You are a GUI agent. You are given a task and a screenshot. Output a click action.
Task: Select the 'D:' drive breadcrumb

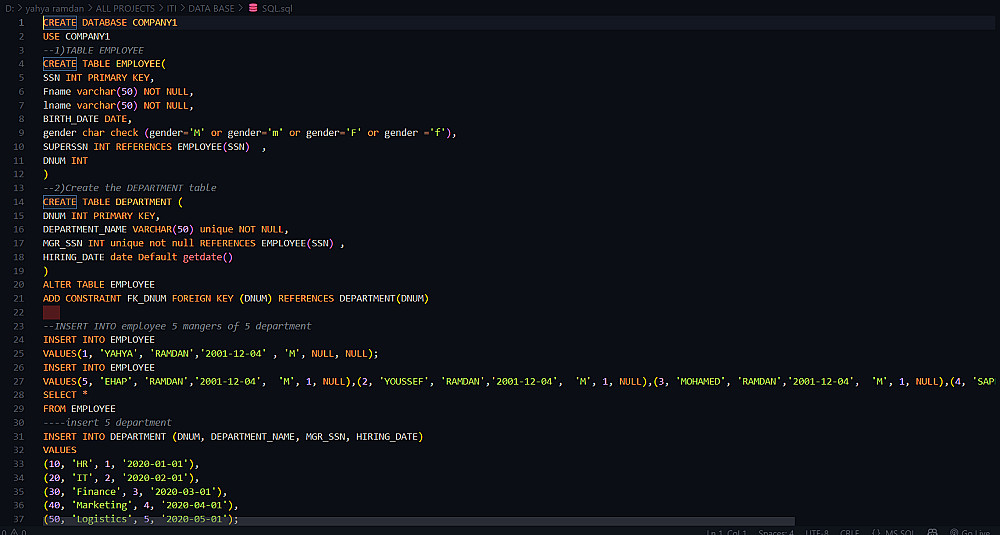10,8
